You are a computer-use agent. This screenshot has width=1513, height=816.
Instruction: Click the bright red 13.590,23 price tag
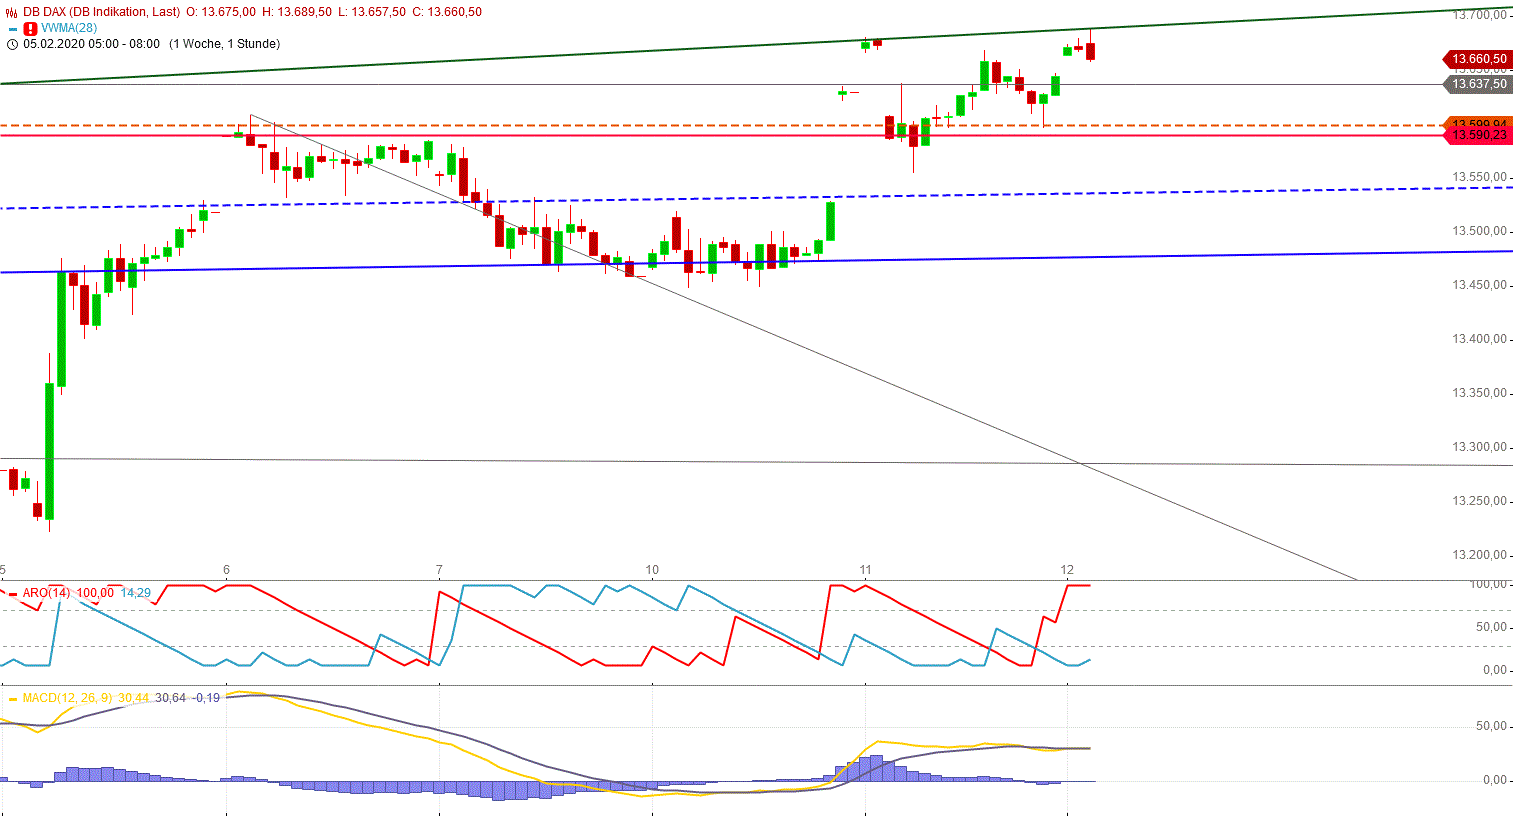[x=1477, y=135]
